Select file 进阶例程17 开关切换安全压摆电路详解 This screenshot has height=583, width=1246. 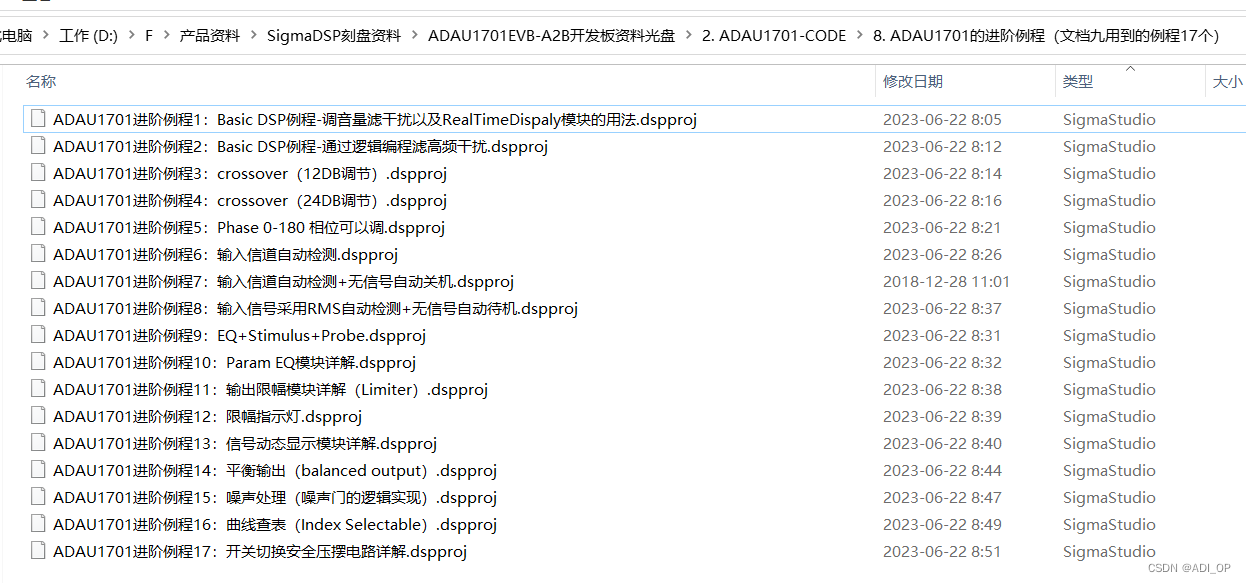pos(260,551)
